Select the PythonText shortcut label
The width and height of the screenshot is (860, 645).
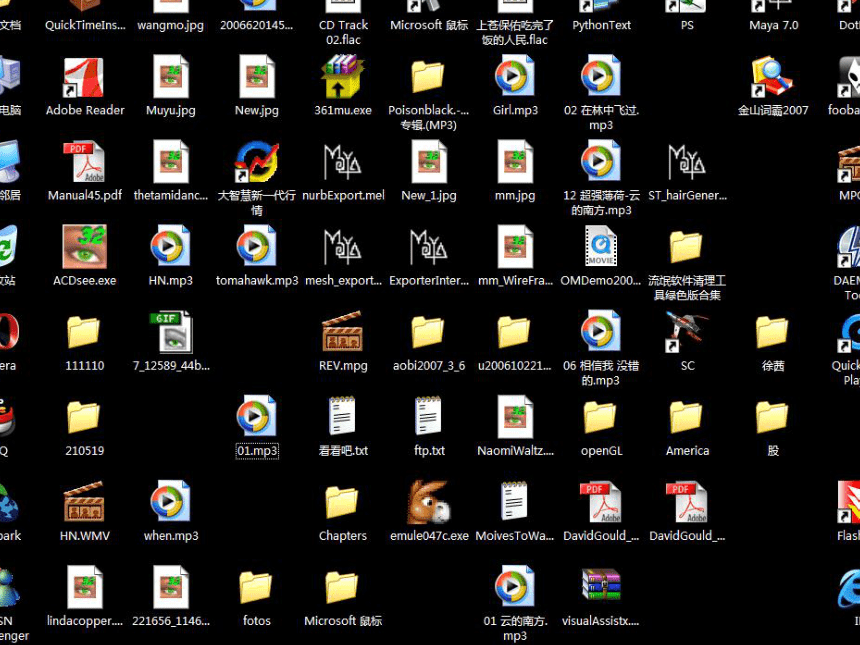(x=601, y=25)
